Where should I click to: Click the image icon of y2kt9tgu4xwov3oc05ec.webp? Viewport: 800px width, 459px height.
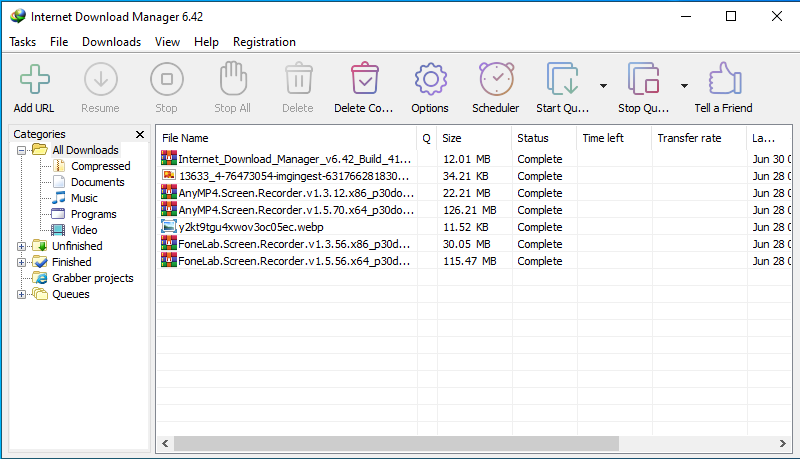(x=169, y=226)
